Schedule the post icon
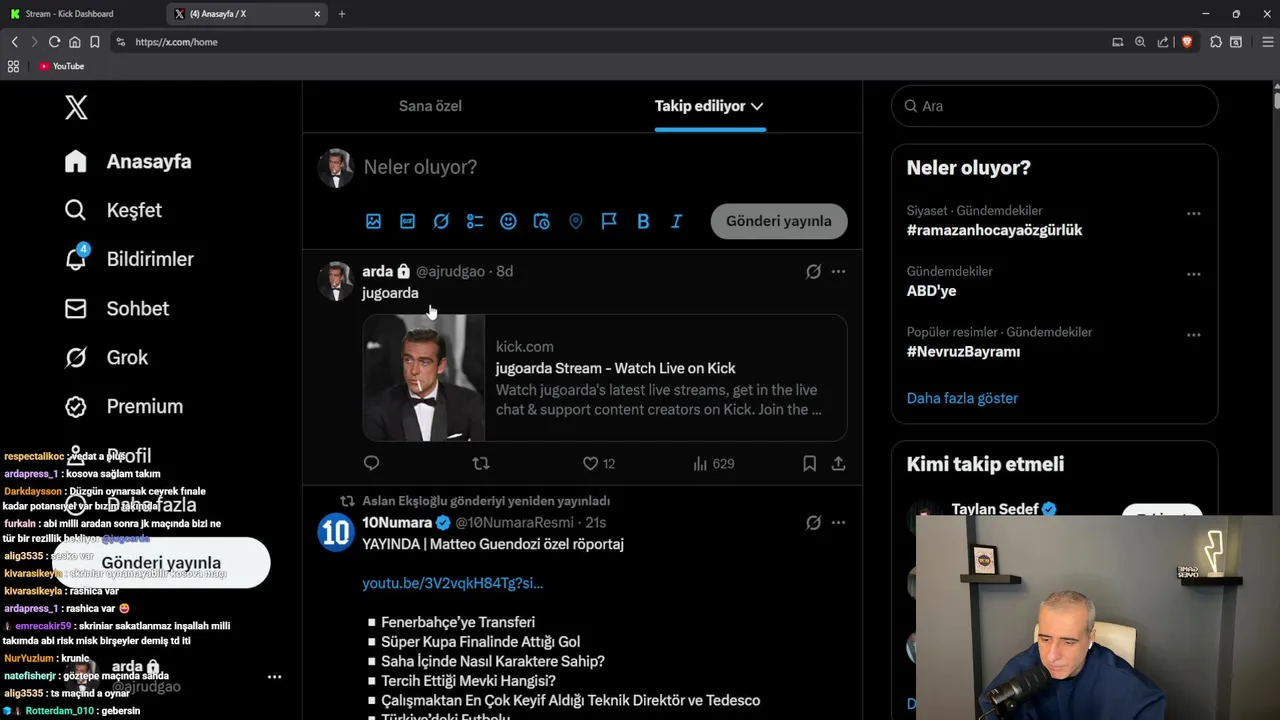Viewport: 1280px width, 720px height. pos(542,221)
